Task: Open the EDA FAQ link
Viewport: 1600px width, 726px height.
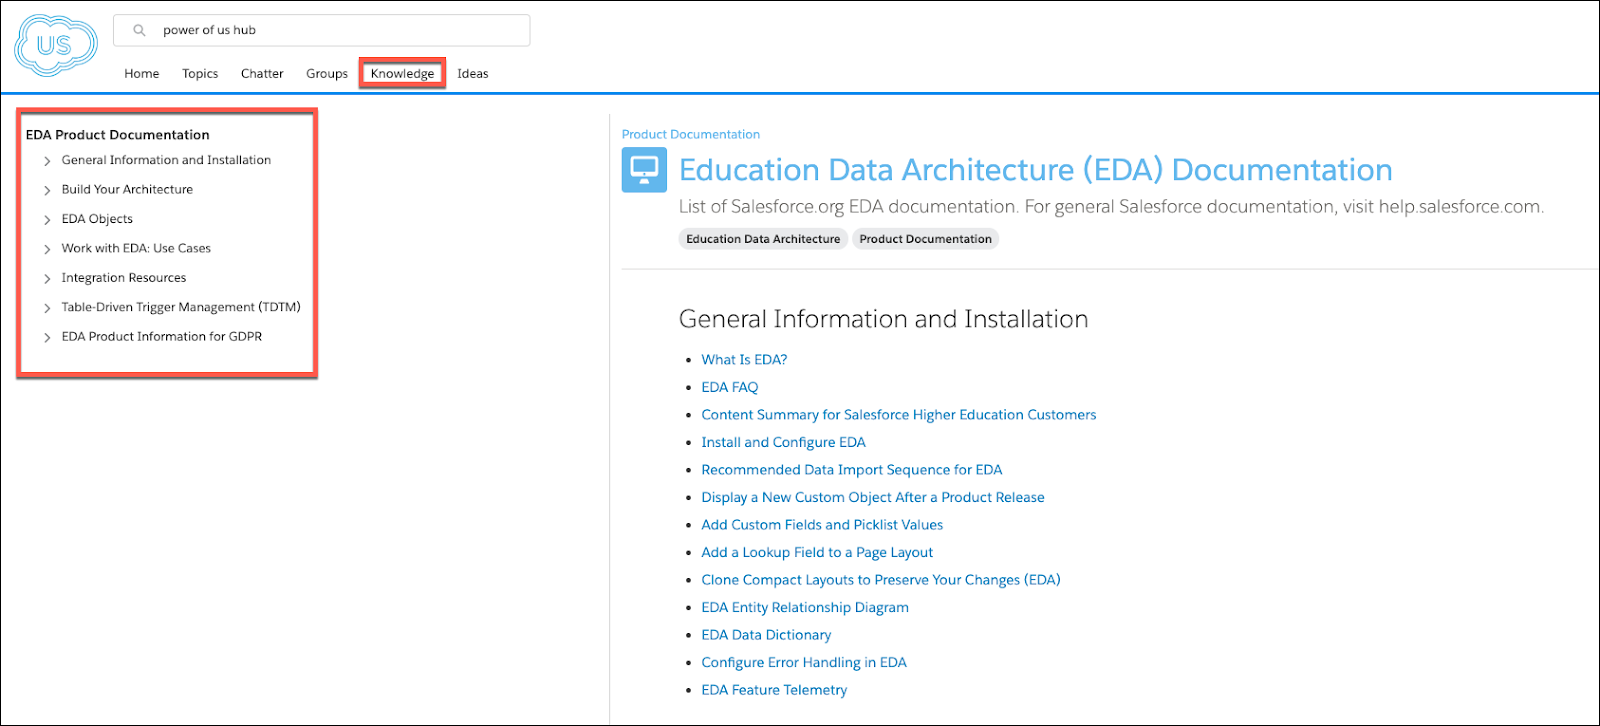Action: tap(730, 387)
